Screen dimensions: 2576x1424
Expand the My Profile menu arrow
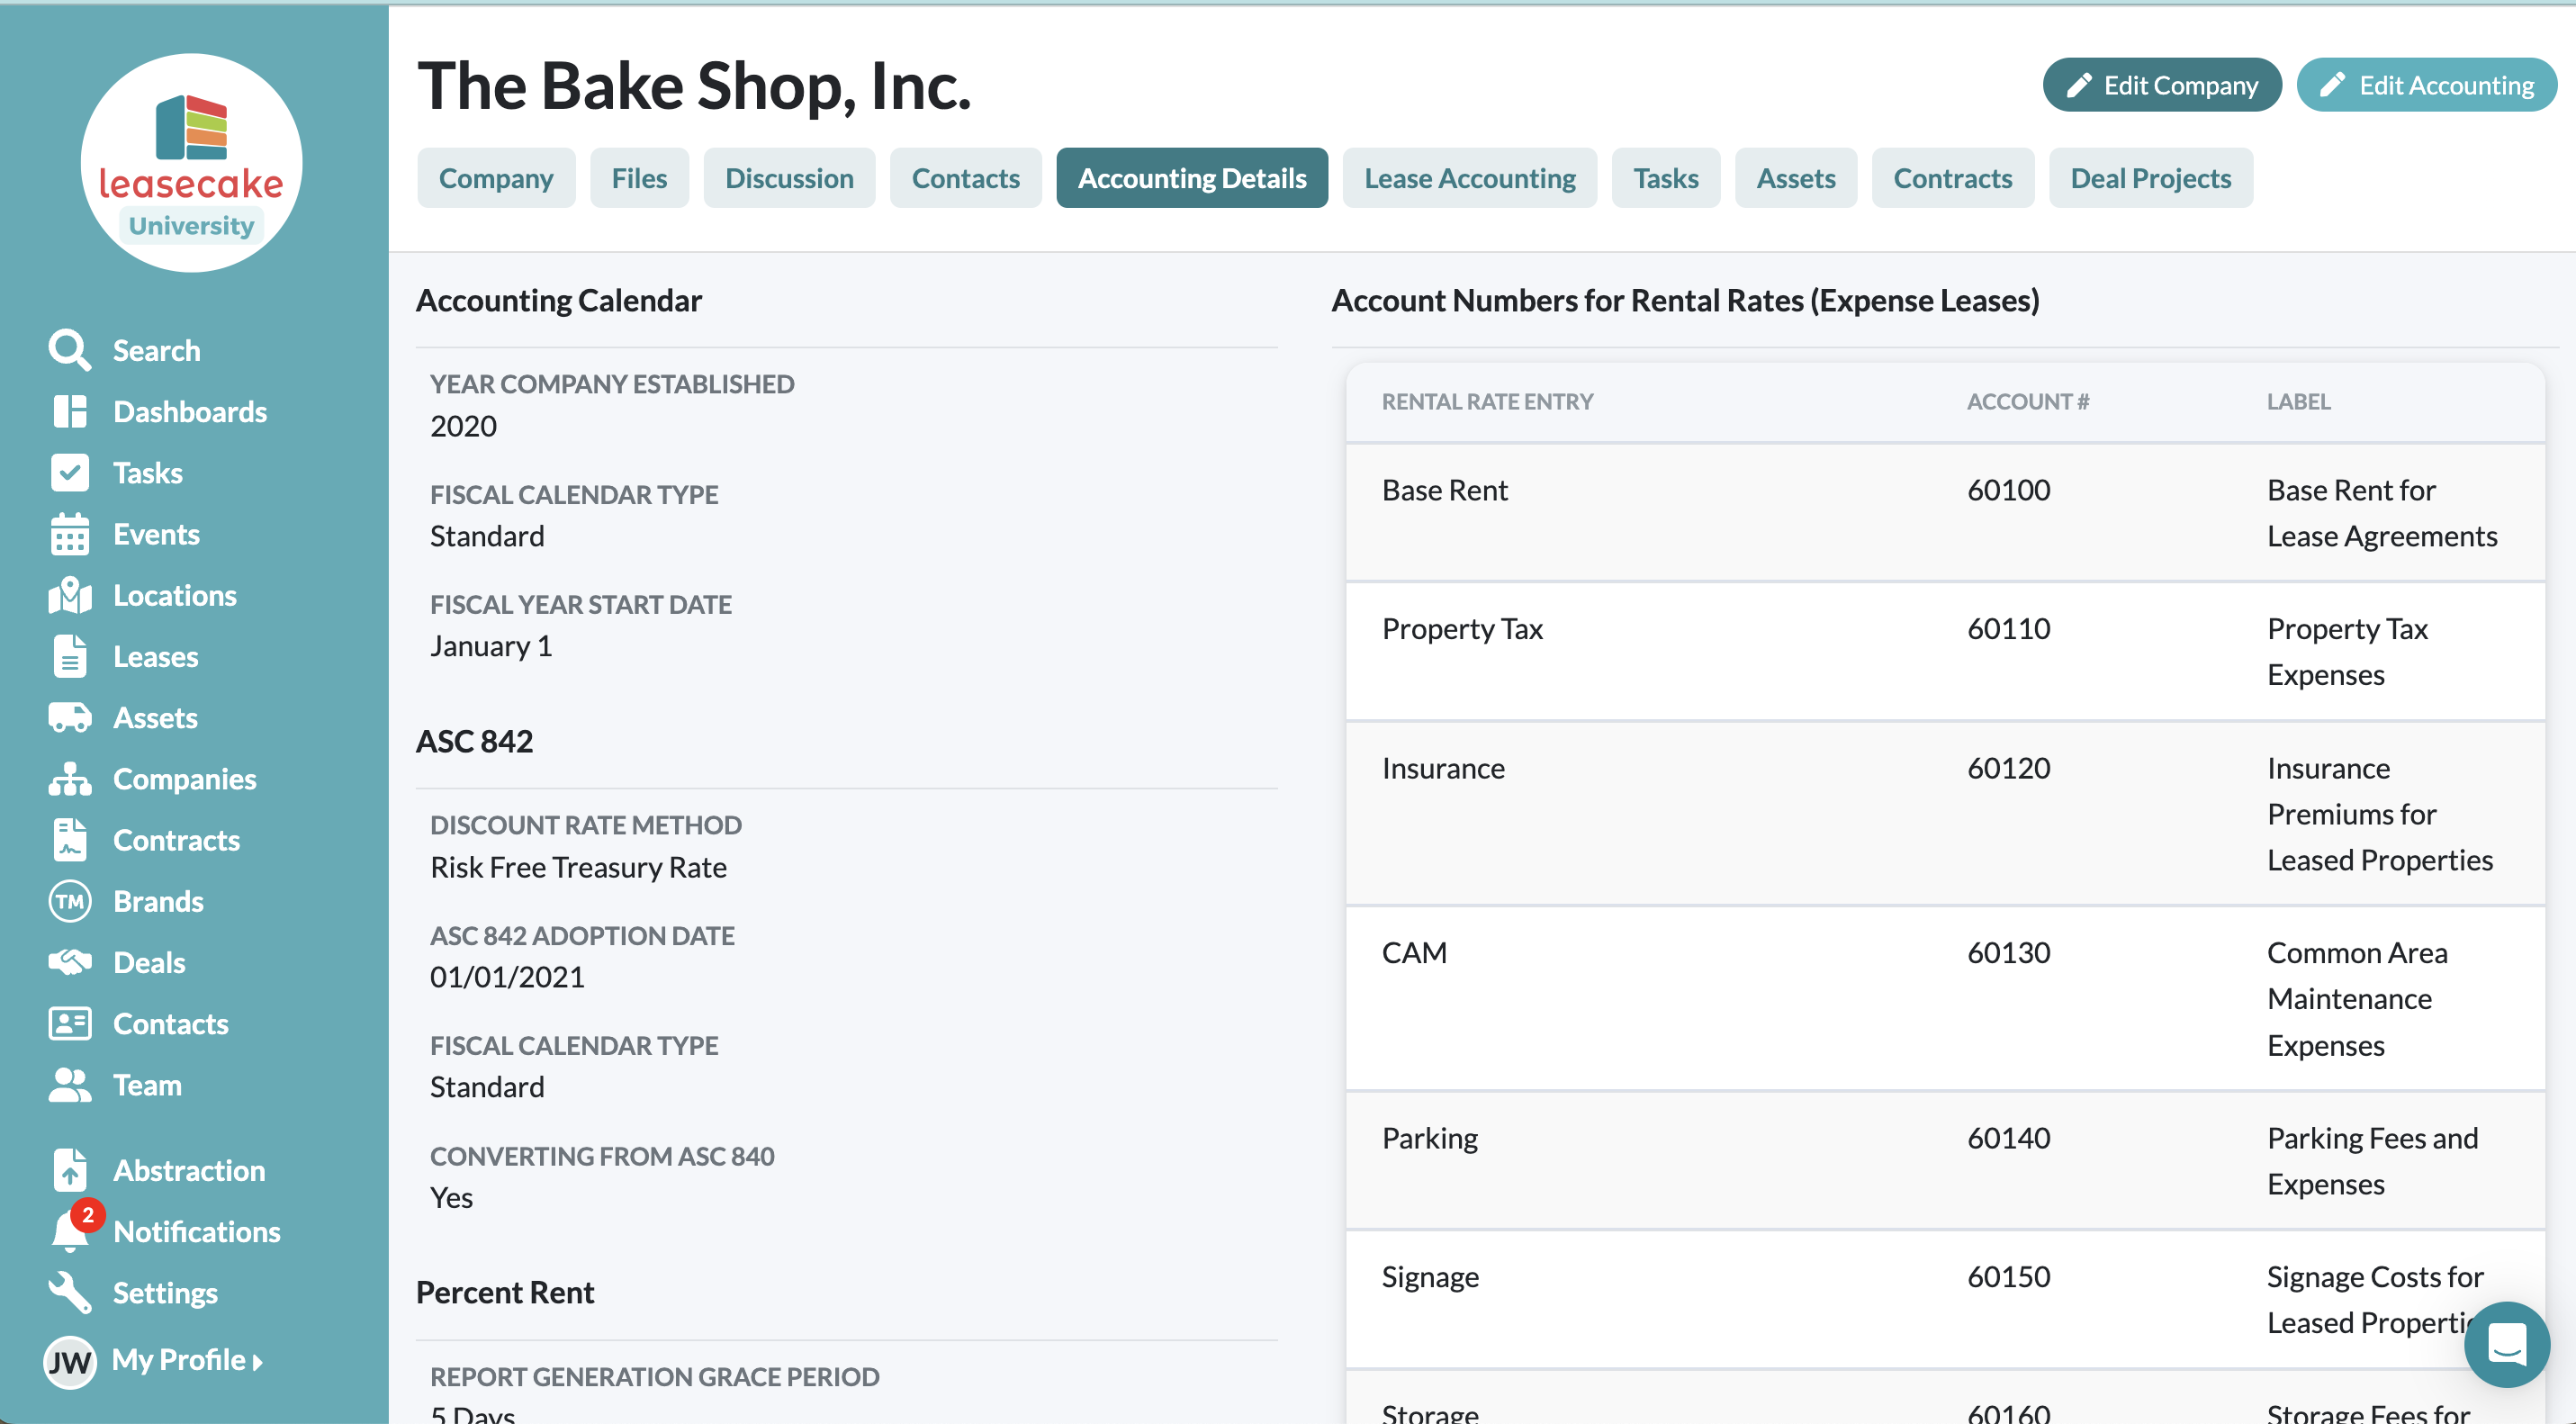[258, 1361]
